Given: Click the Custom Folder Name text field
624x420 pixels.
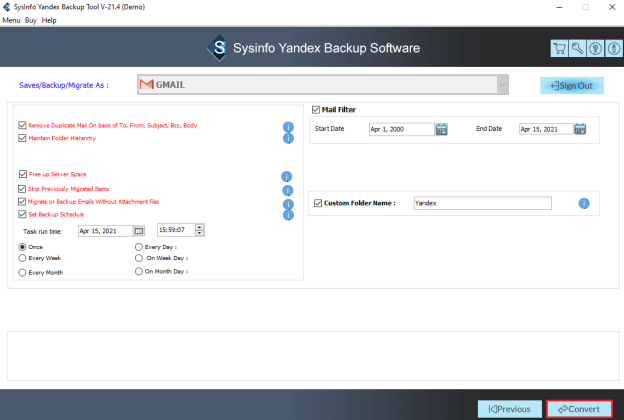Looking at the screenshot, I should pos(482,203).
